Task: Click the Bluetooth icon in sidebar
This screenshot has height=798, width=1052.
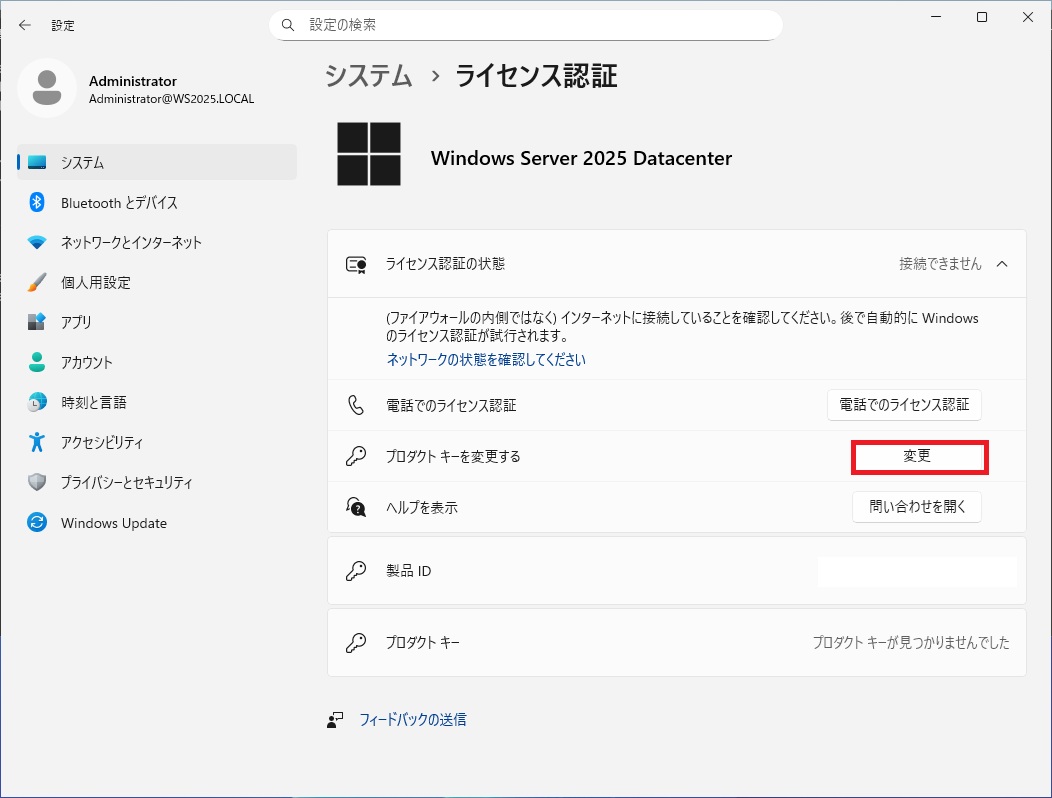Action: pos(37,202)
